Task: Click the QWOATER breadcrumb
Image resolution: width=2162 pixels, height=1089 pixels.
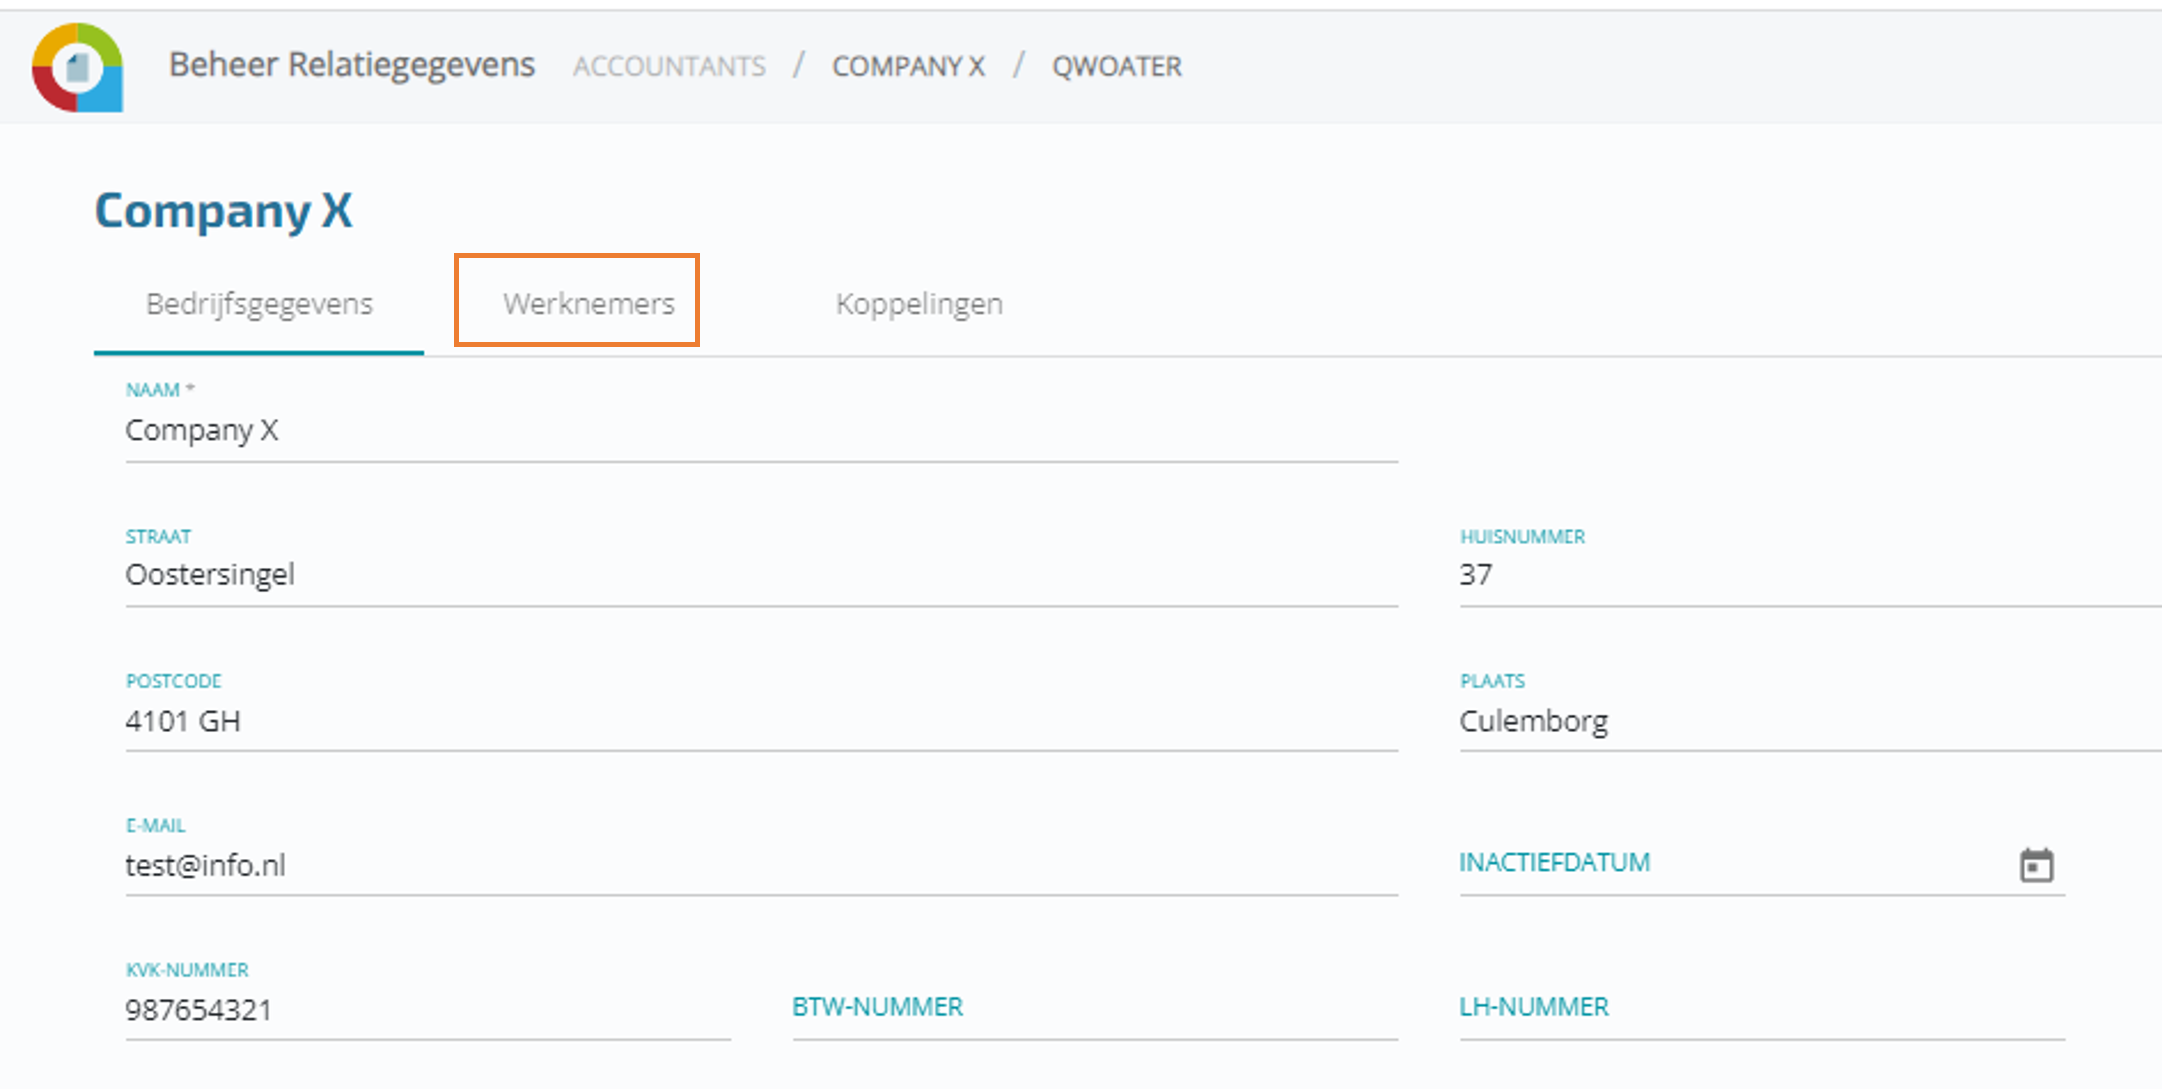Action: (x=1116, y=66)
